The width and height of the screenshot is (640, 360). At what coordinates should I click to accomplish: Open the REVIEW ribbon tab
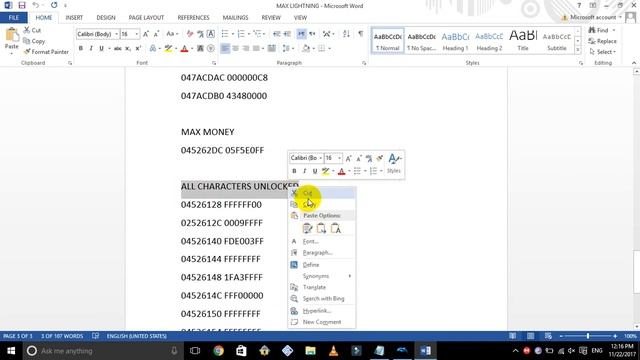coord(271,18)
